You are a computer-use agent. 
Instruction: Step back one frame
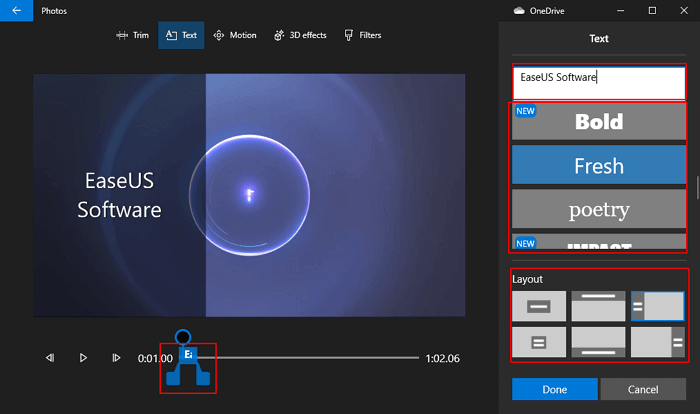click(50, 358)
